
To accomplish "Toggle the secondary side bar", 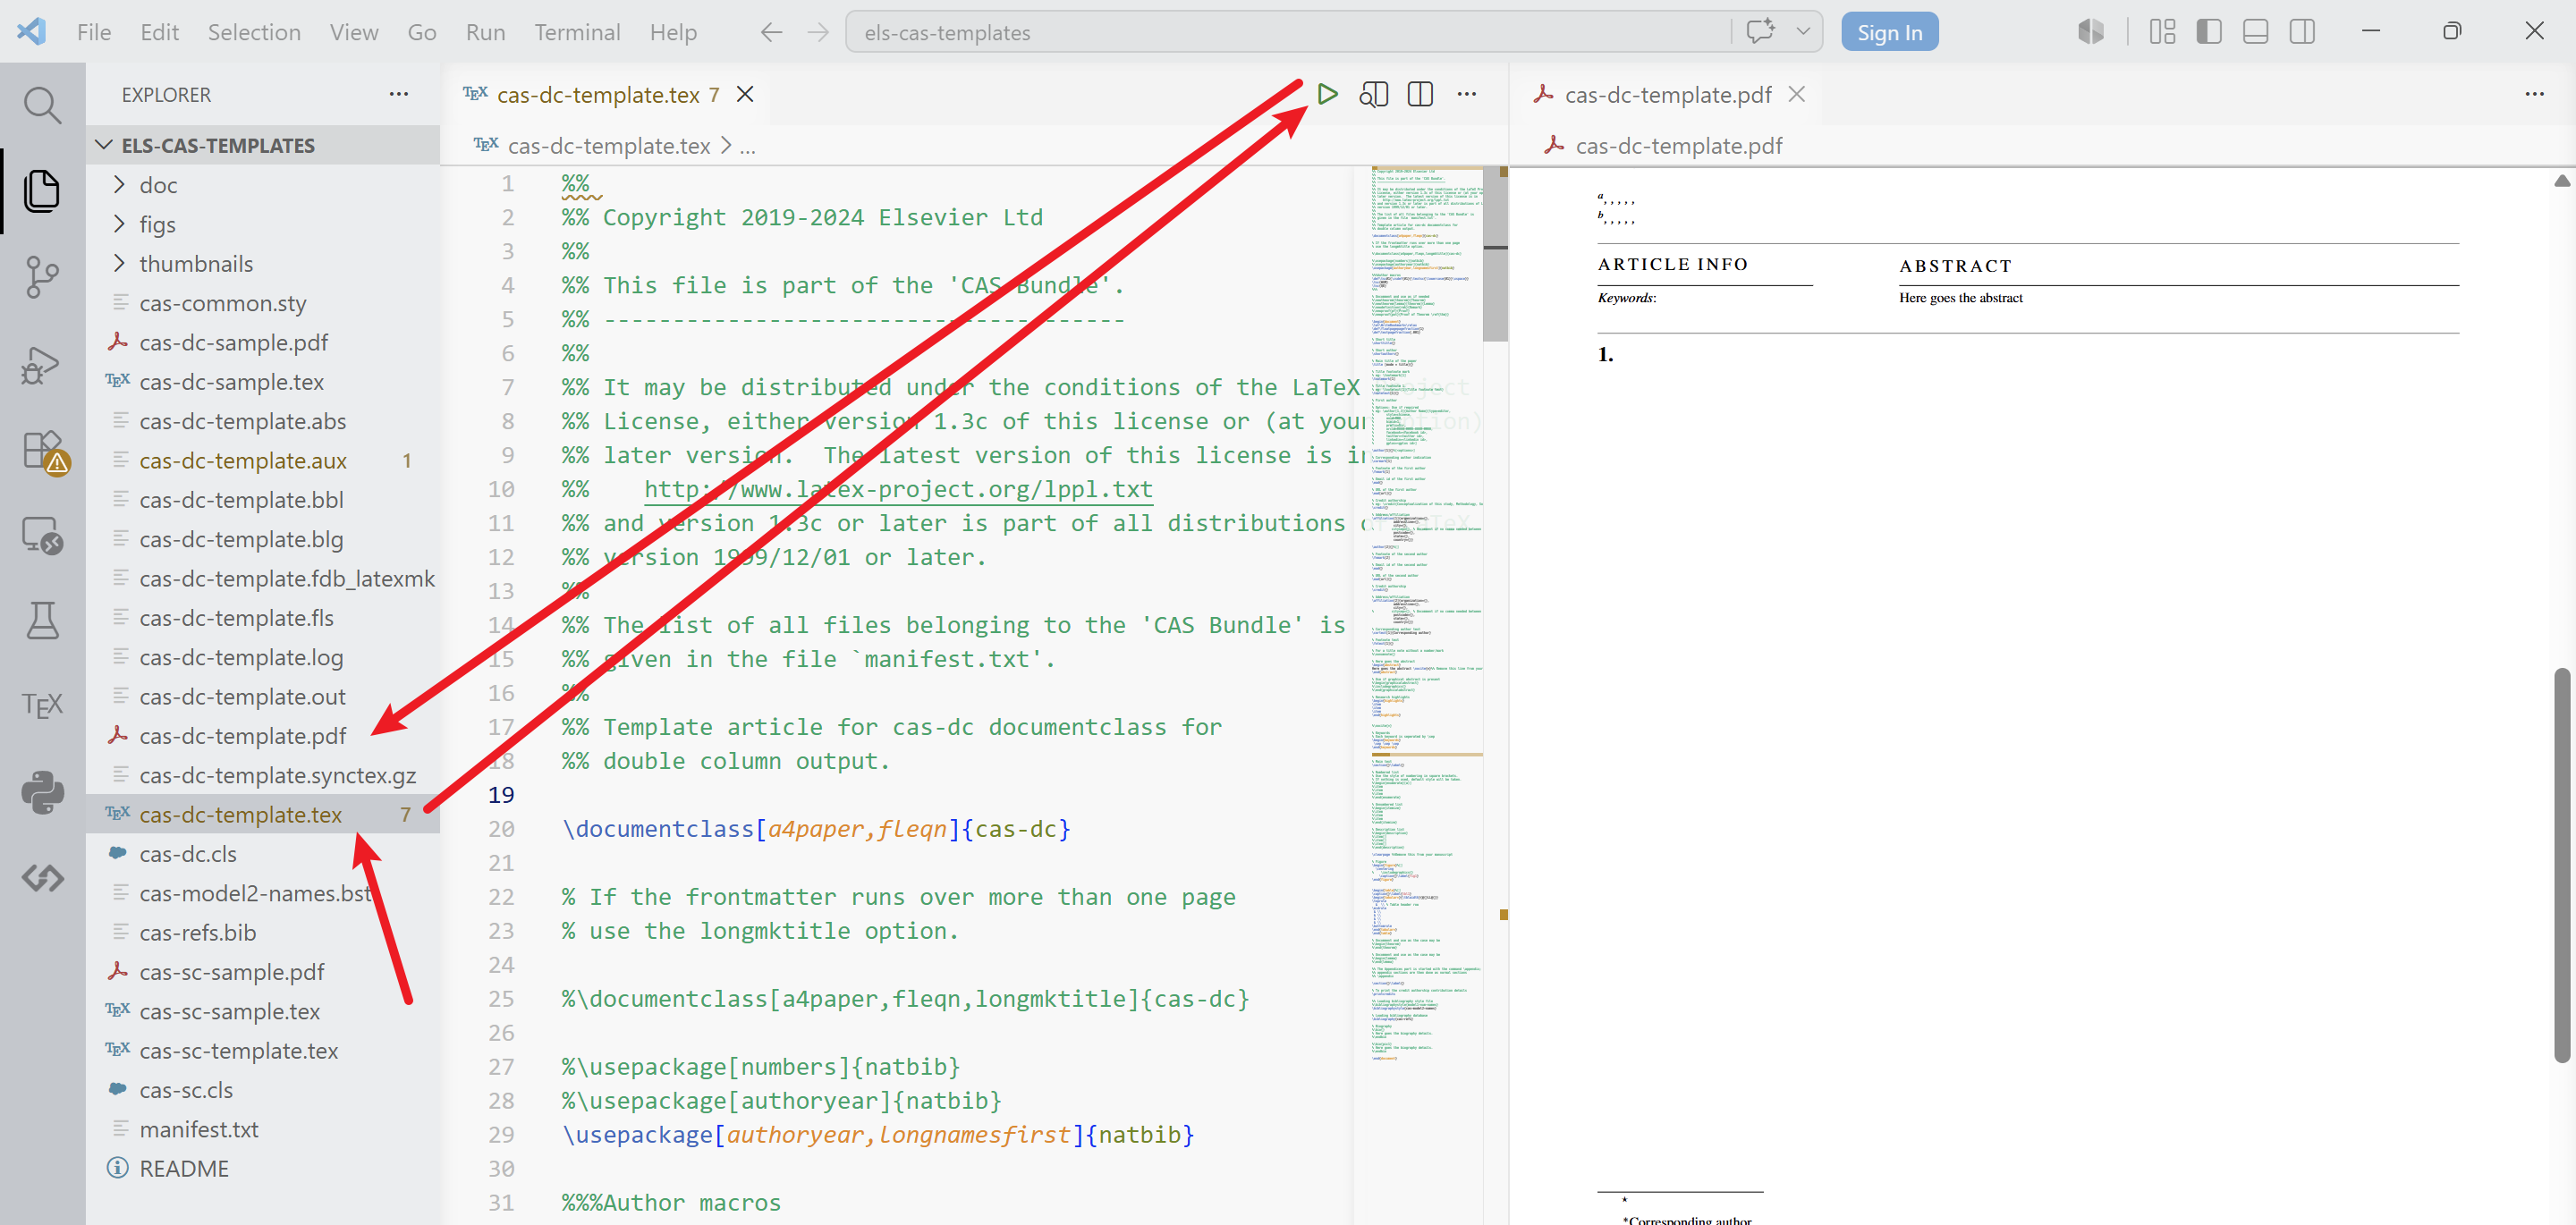I will pyautogui.click(x=2302, y=32).
